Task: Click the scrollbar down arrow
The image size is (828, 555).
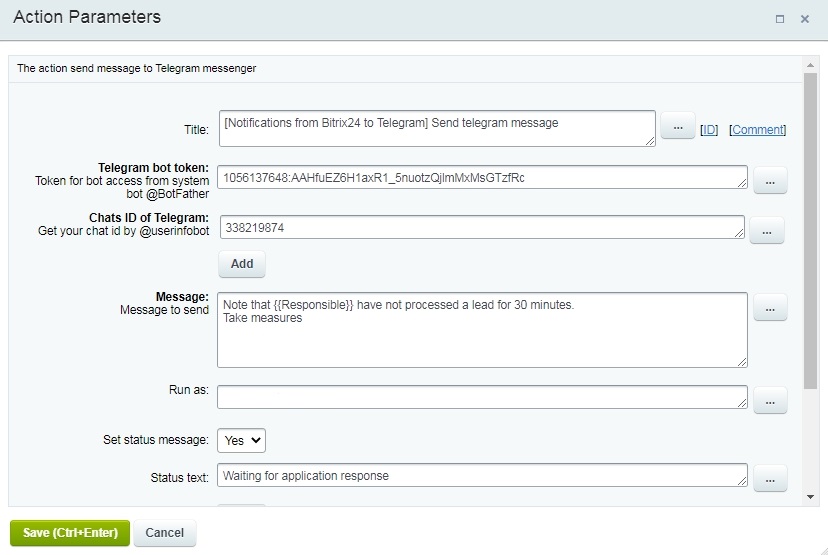Action: coord(810,497)
